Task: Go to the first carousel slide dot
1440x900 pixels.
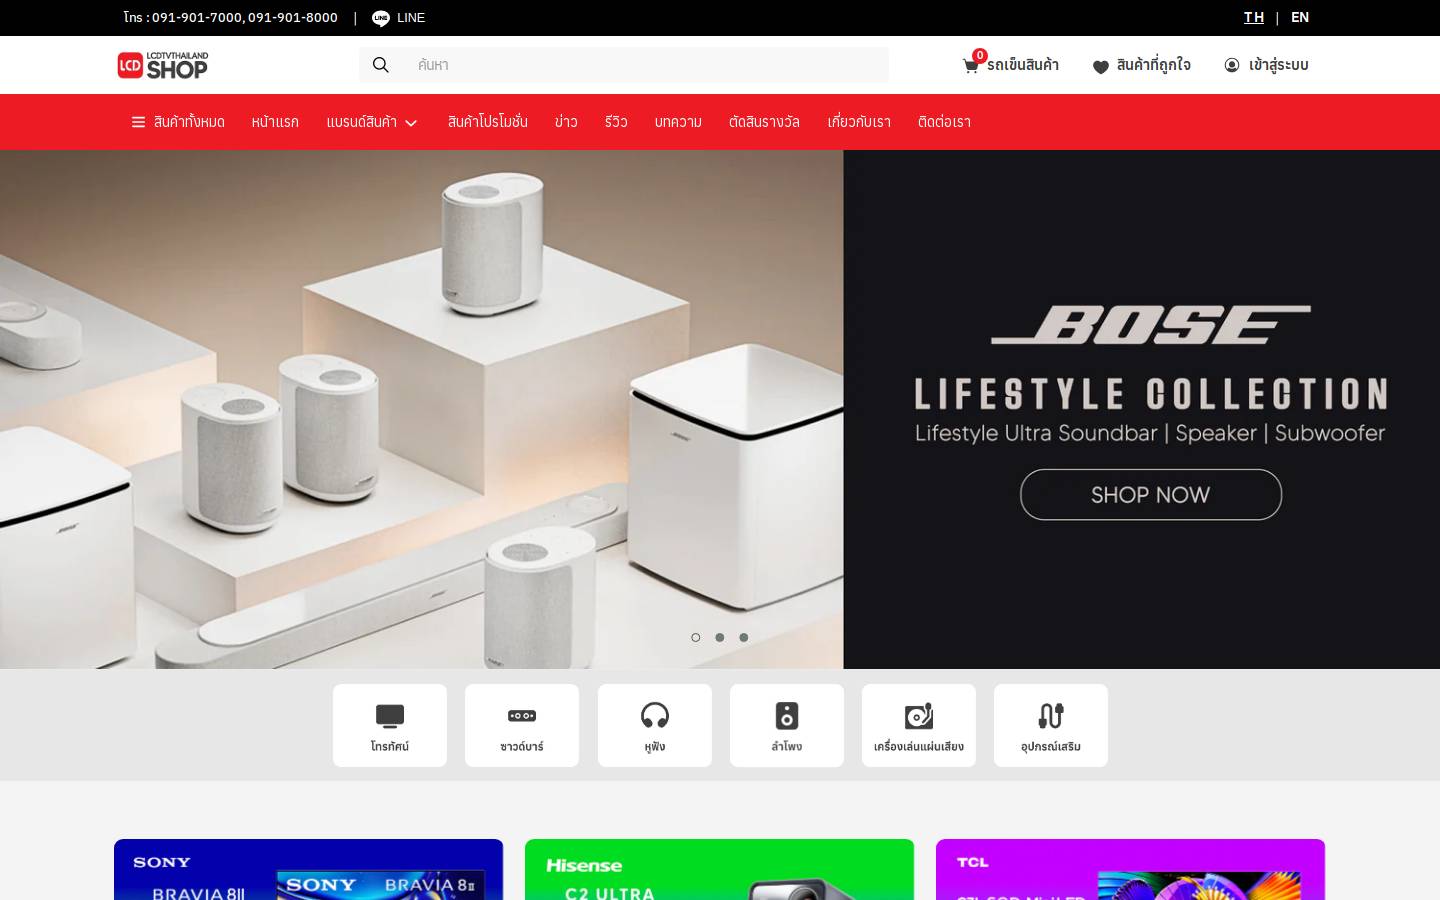Action: [696, 637]
